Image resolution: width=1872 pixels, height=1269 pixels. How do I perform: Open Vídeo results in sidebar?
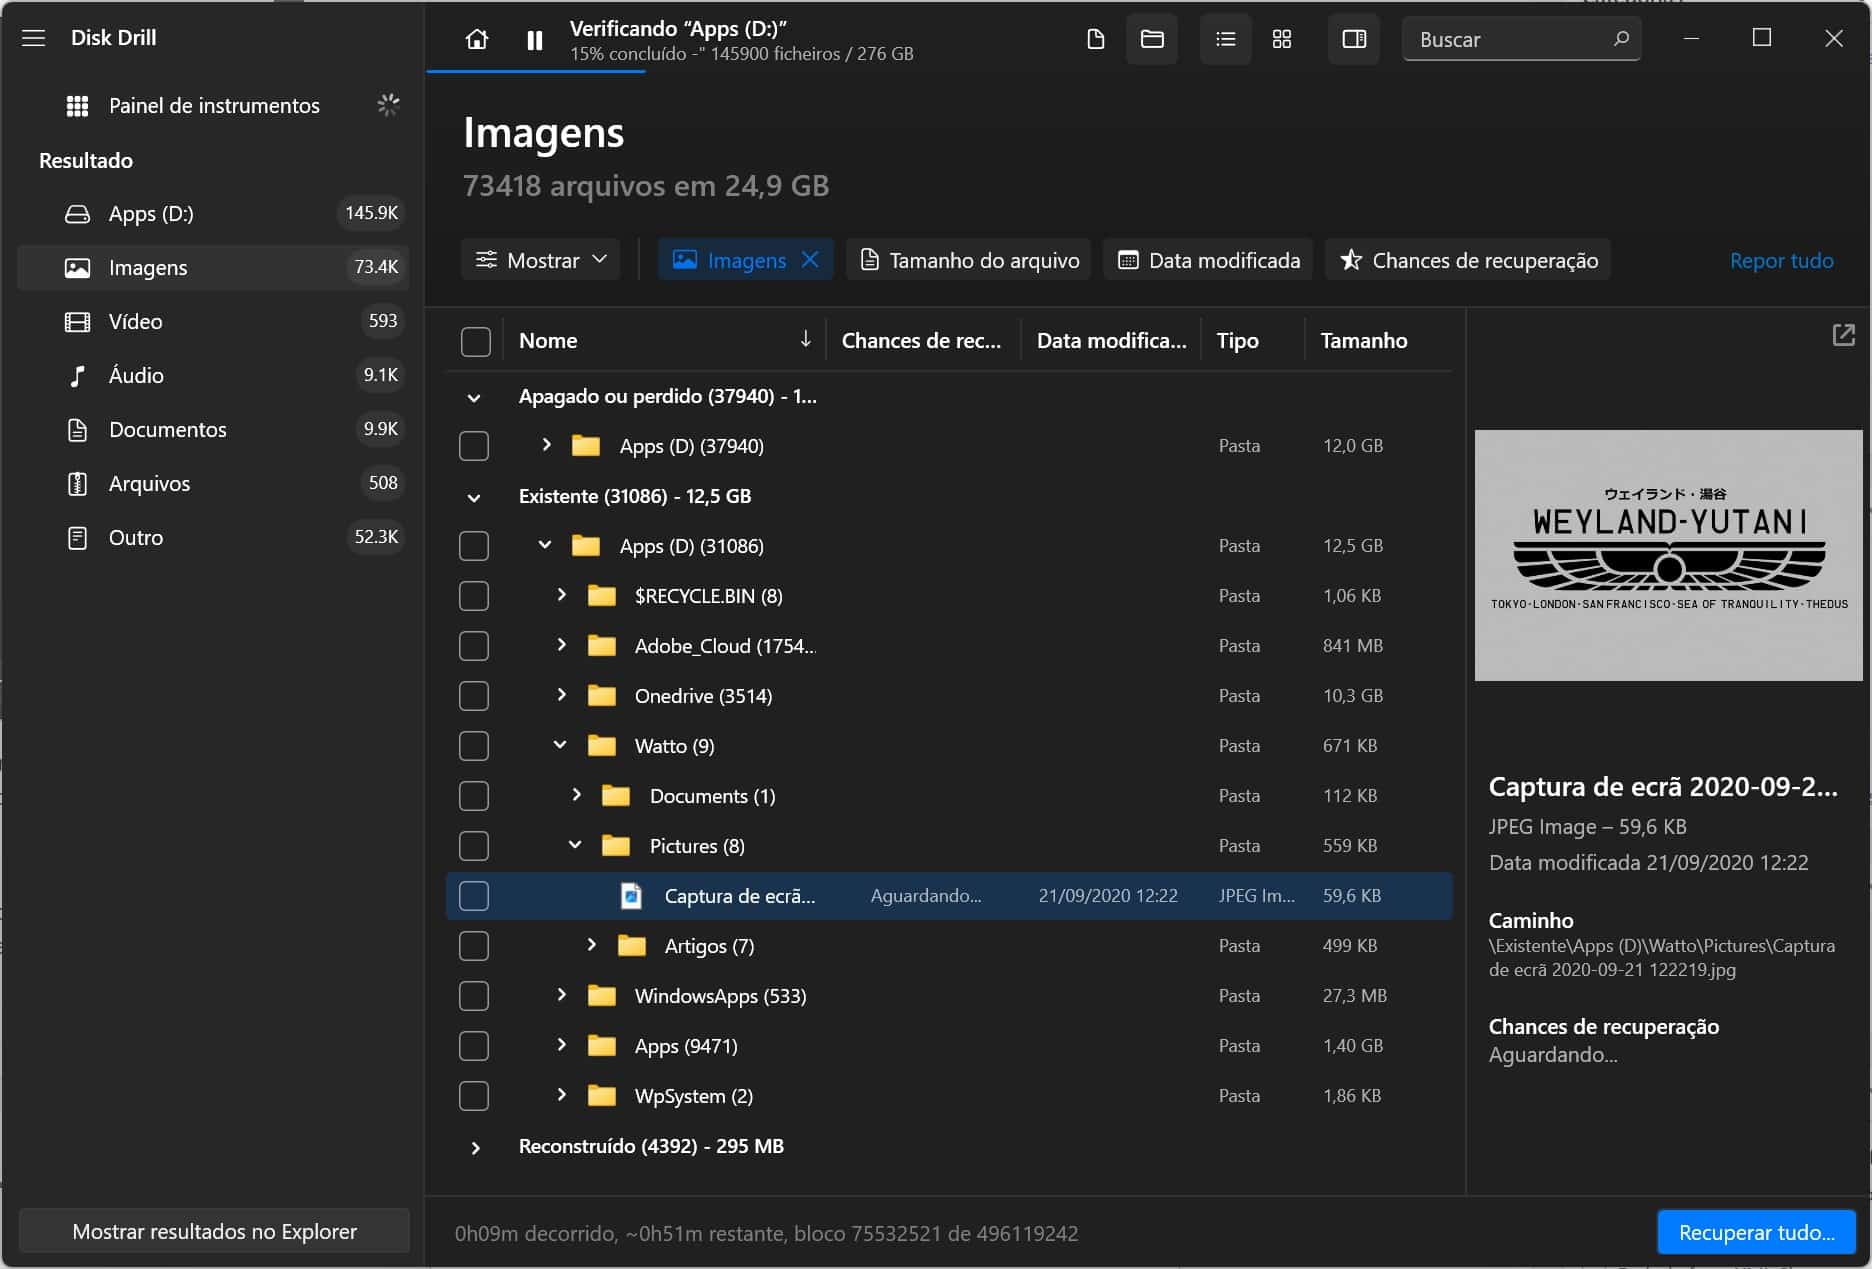(135, 321)
